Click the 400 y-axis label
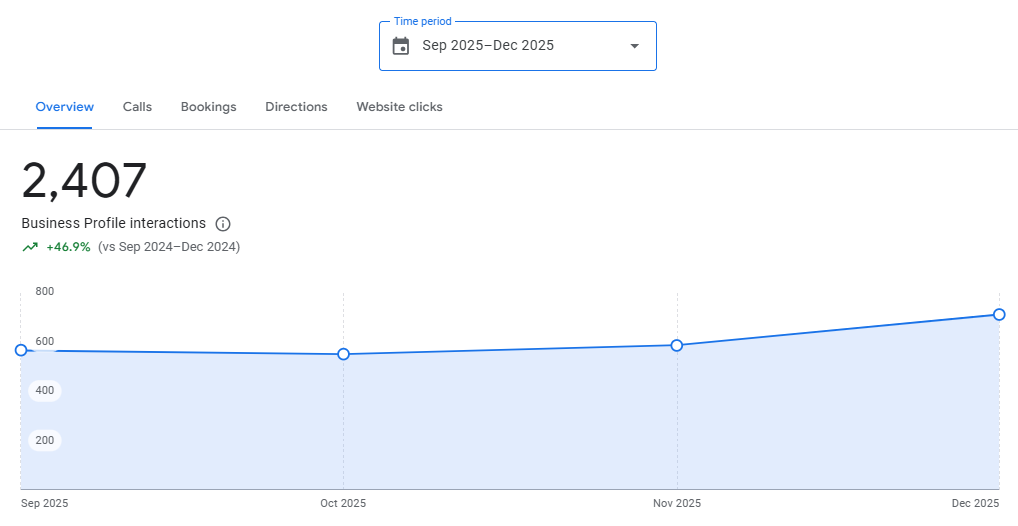Image resolution: width=1018 pixels, height=526 pixels. coord(45,390)
